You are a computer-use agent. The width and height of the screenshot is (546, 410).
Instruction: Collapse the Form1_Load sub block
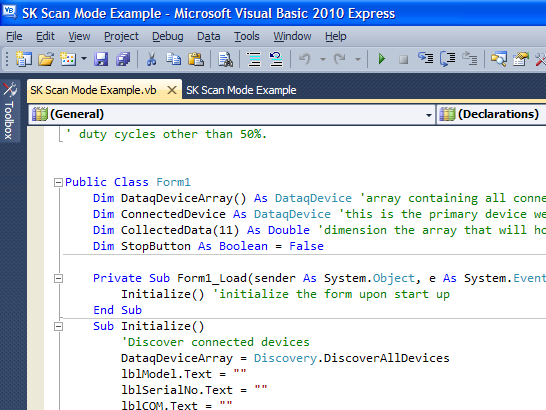point(58,278)
